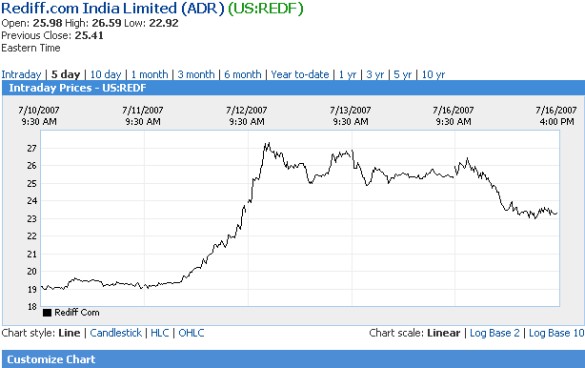Switch to 3 month view
585x368 pixels.
pyautogui.click(x=196, y=74)
